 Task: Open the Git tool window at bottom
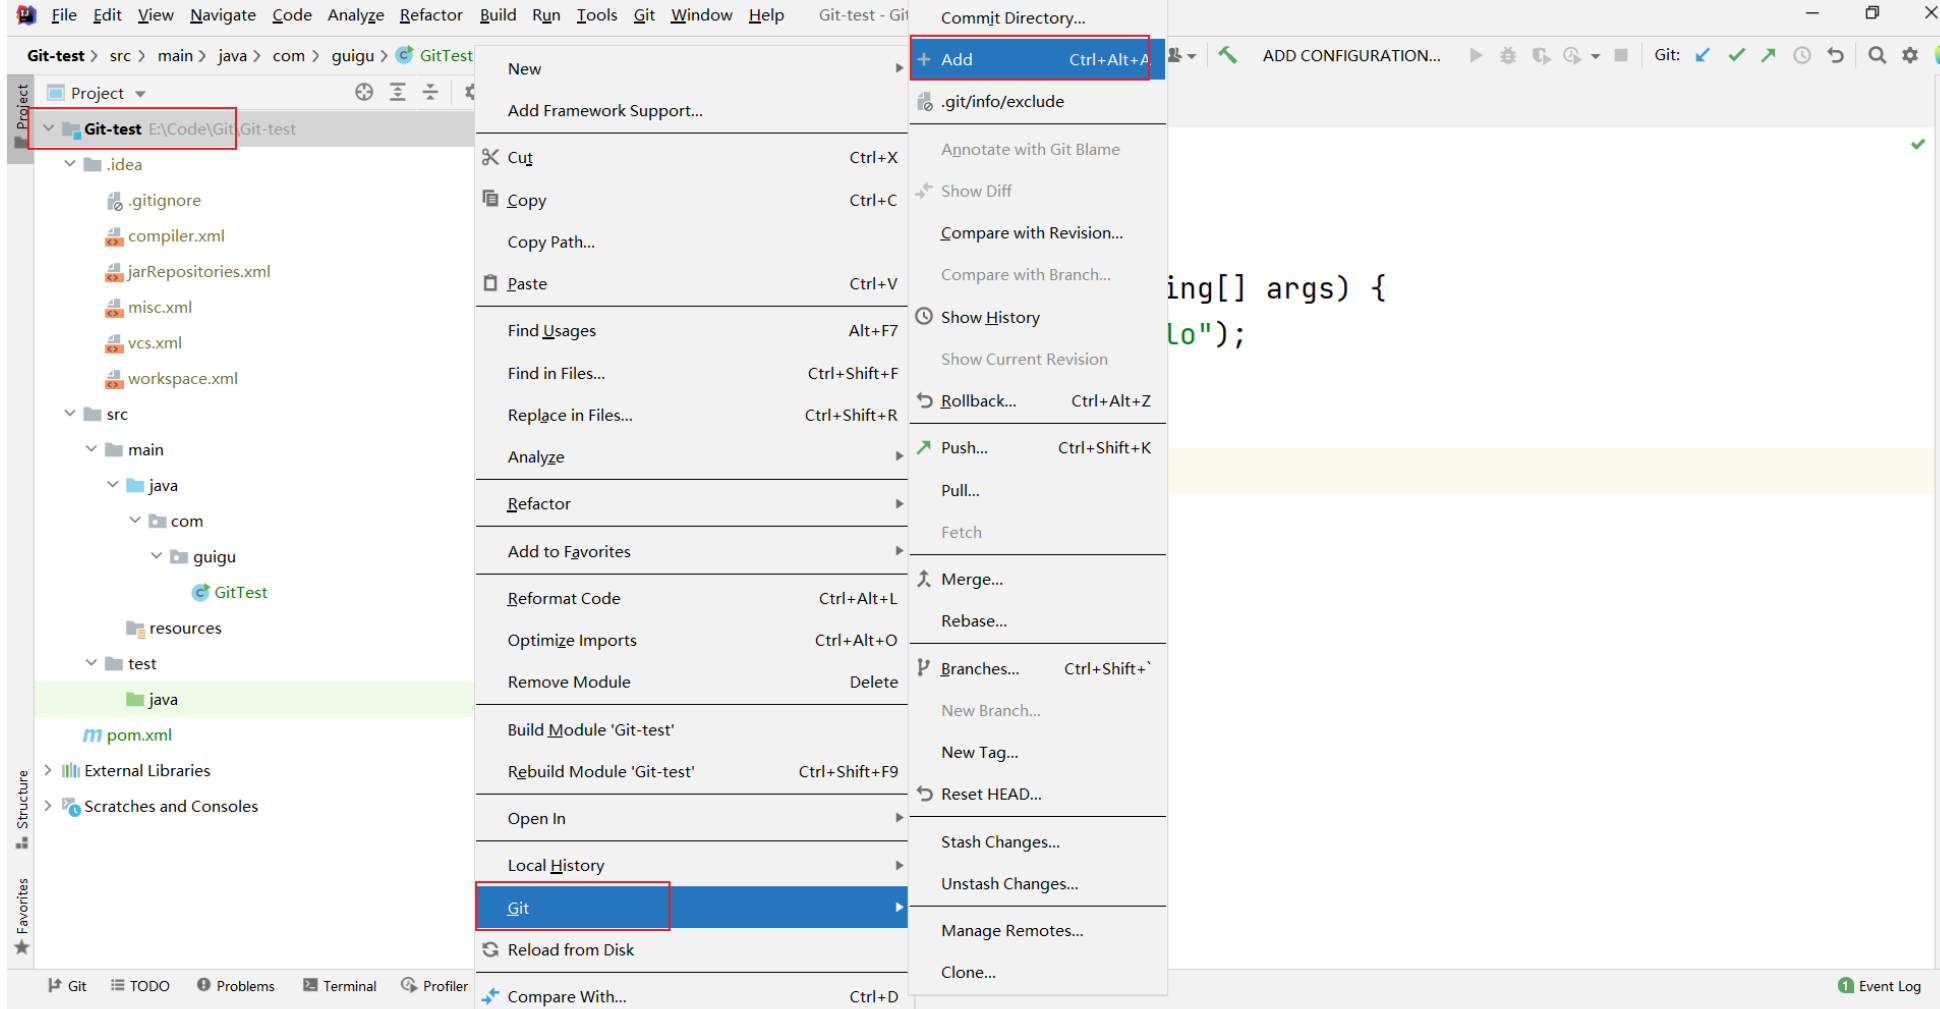(67, 986)
